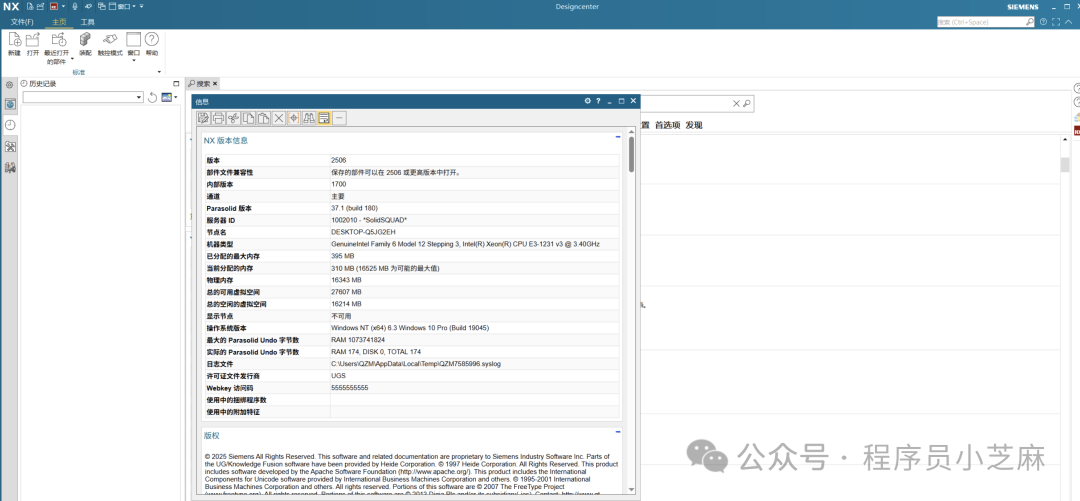Switch to the 主页 ribbon tab

(59, 22)
